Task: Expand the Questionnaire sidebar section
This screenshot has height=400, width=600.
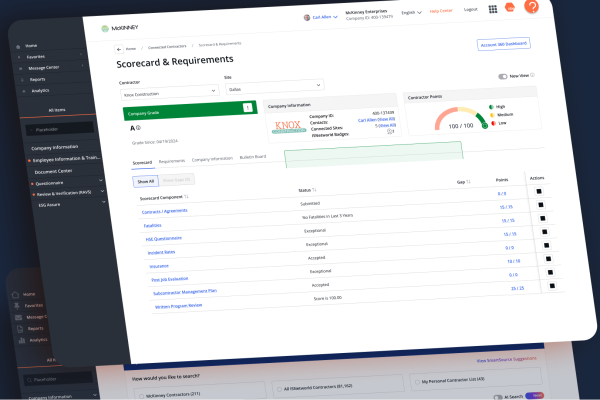Action: click(x=101, y=180)
